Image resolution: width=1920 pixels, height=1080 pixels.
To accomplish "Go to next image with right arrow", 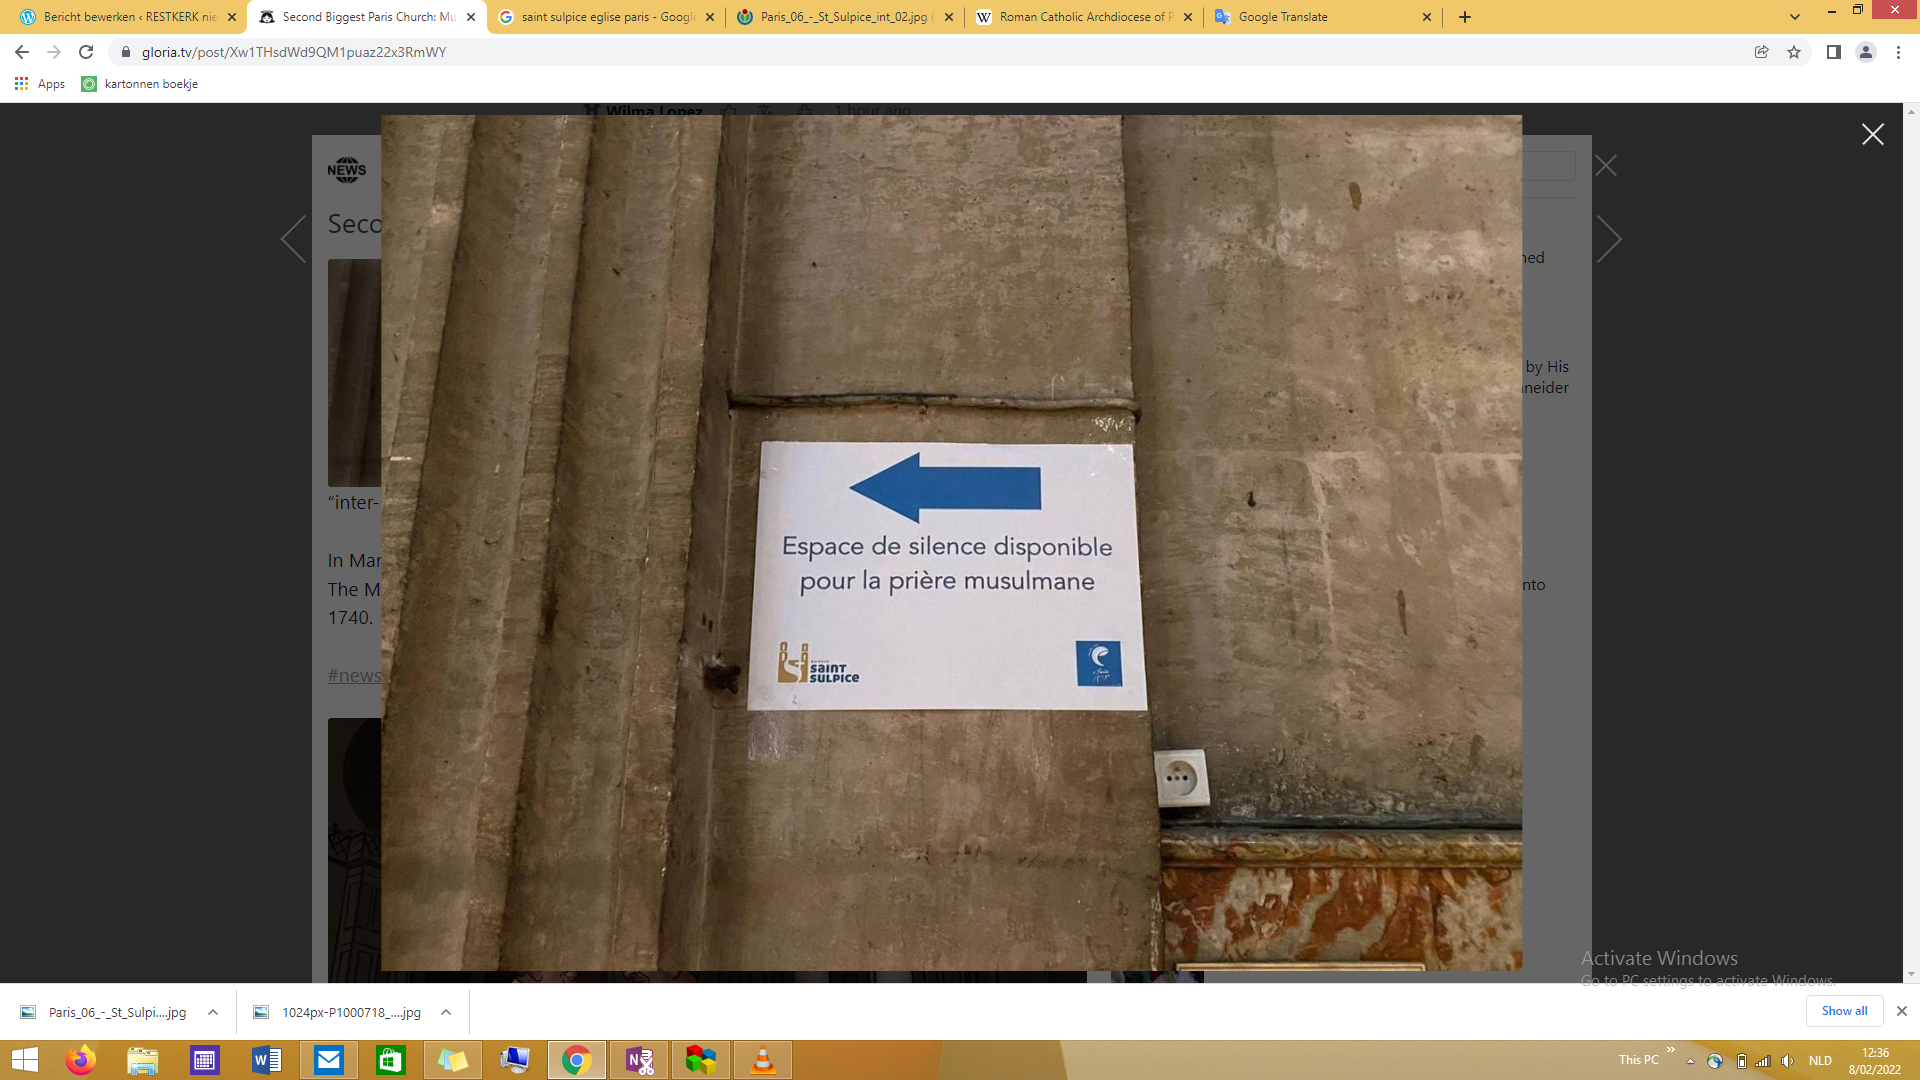I will 1608,240.
